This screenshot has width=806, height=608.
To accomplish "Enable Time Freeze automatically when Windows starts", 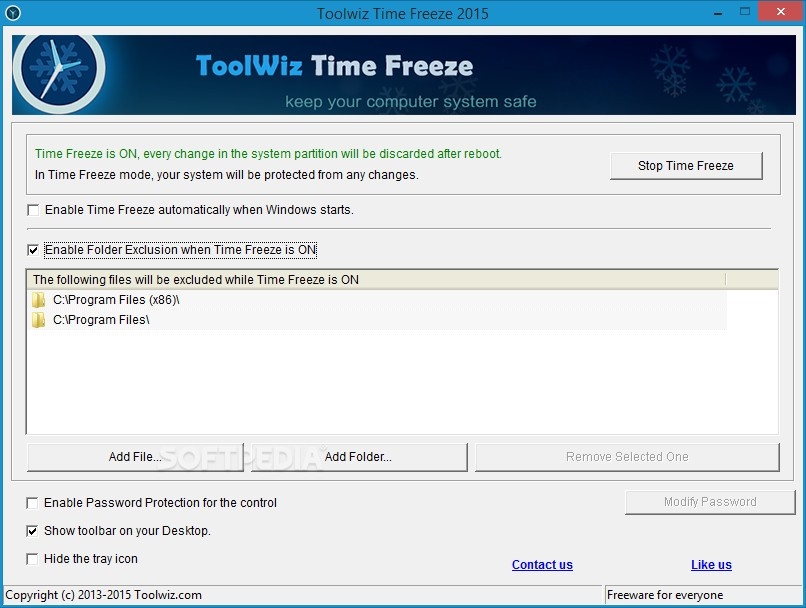I will pos(33,210).
